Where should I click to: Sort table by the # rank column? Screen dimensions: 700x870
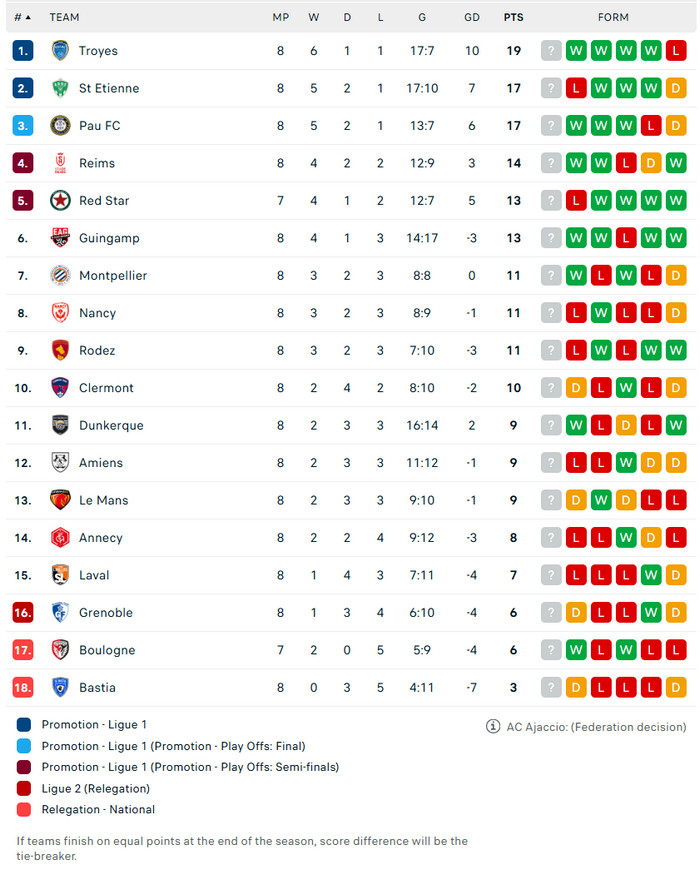[x=22, y=17]
